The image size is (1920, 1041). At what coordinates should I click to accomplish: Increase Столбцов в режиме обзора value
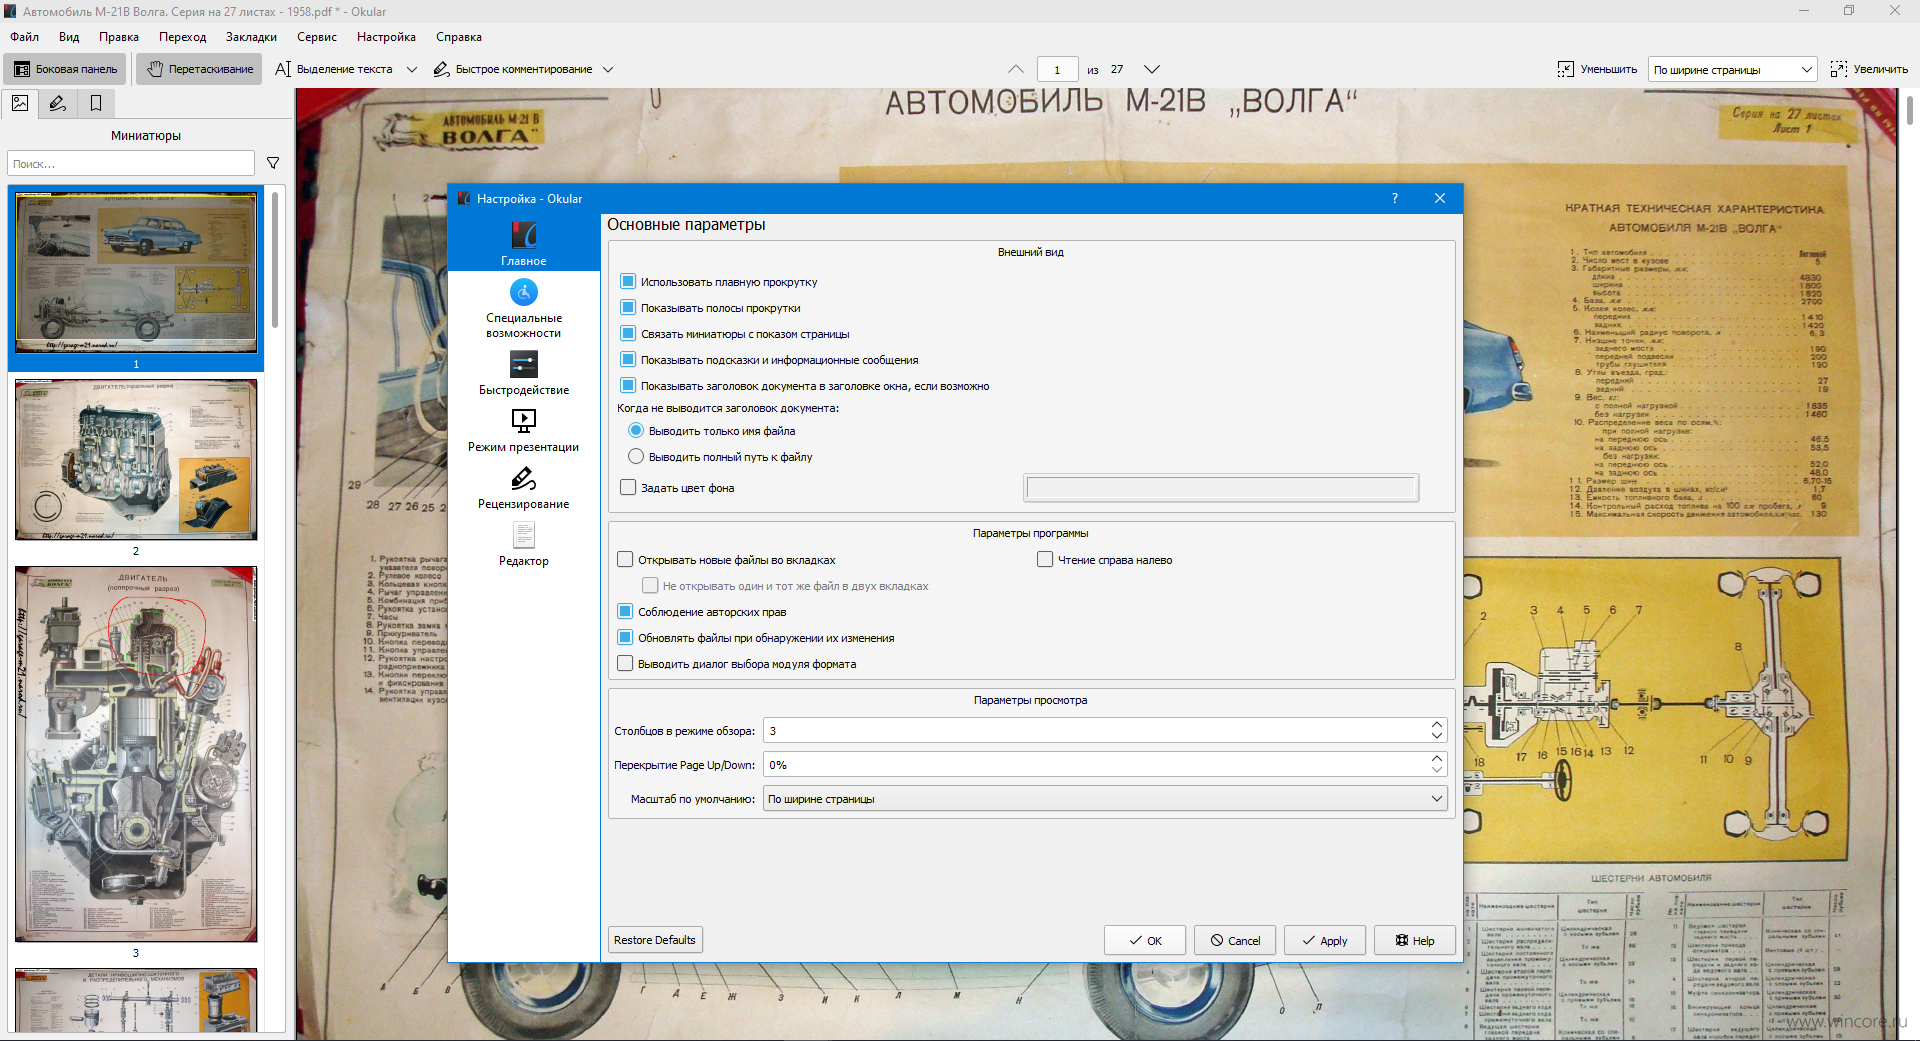1437,725
